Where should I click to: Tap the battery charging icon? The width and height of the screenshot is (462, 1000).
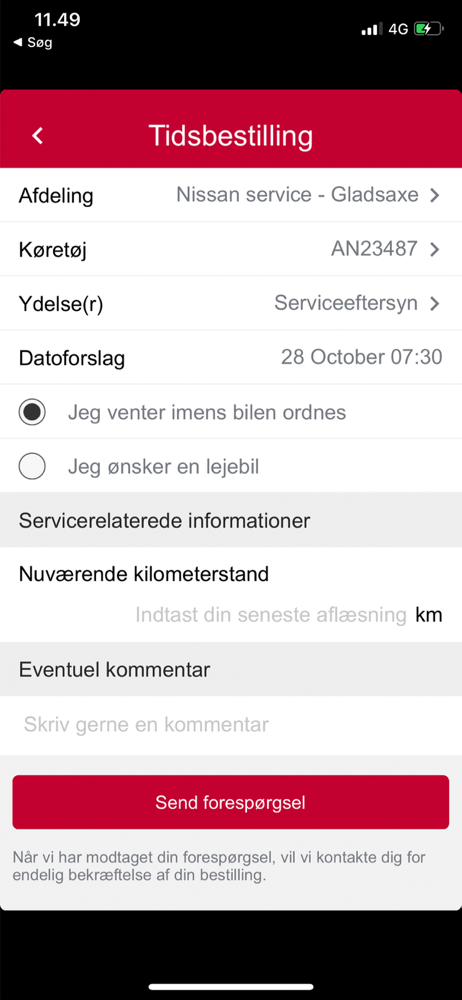(428, 29)
